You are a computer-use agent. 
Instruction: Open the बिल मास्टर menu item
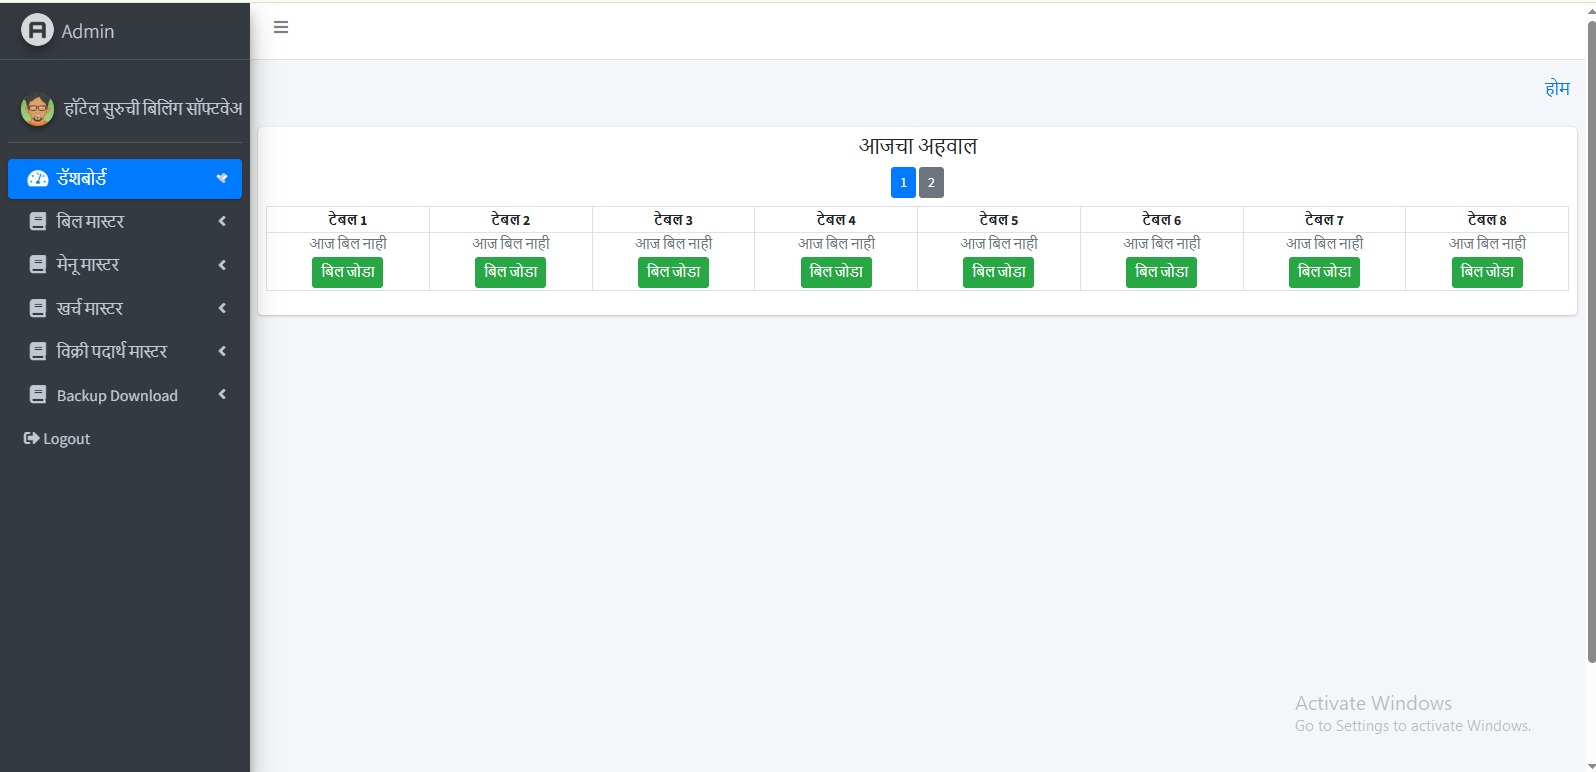(x=125, y=222)
